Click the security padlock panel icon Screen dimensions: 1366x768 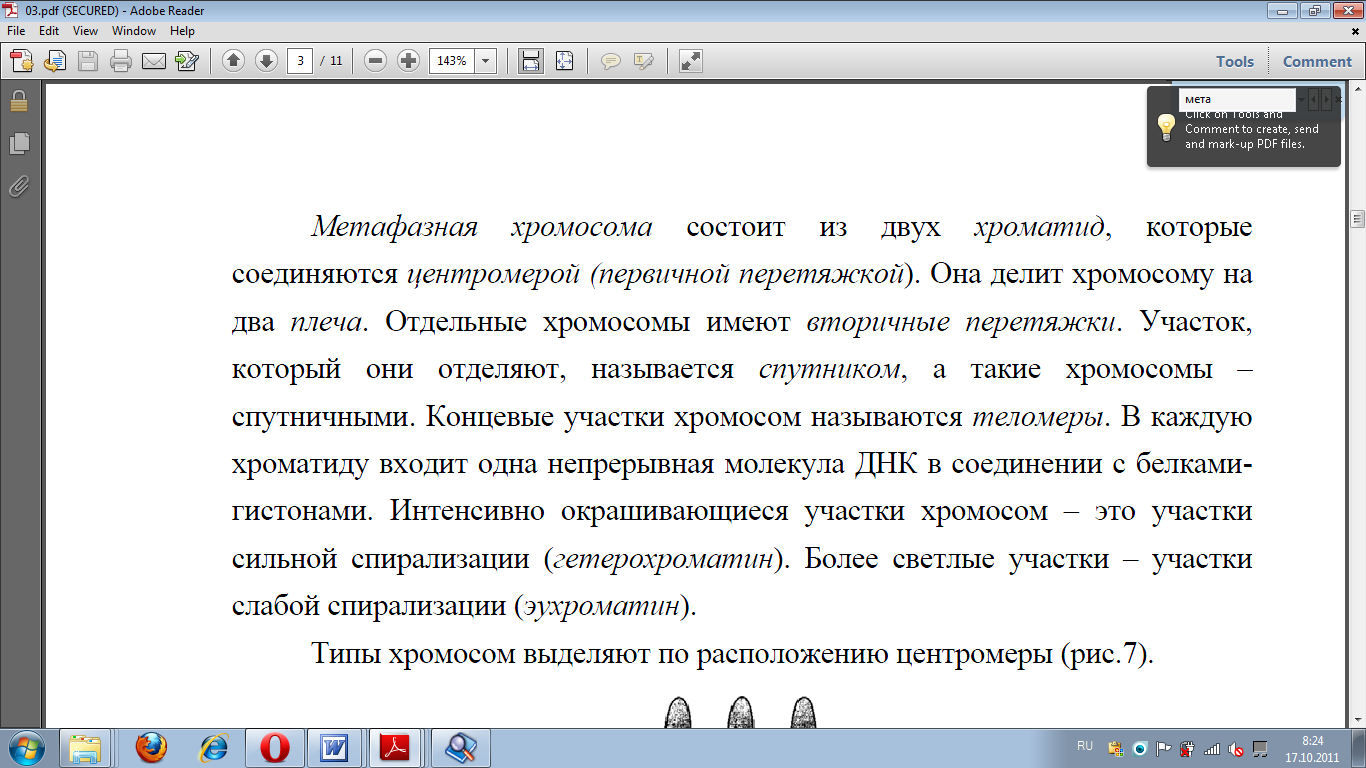coord(19,101)
